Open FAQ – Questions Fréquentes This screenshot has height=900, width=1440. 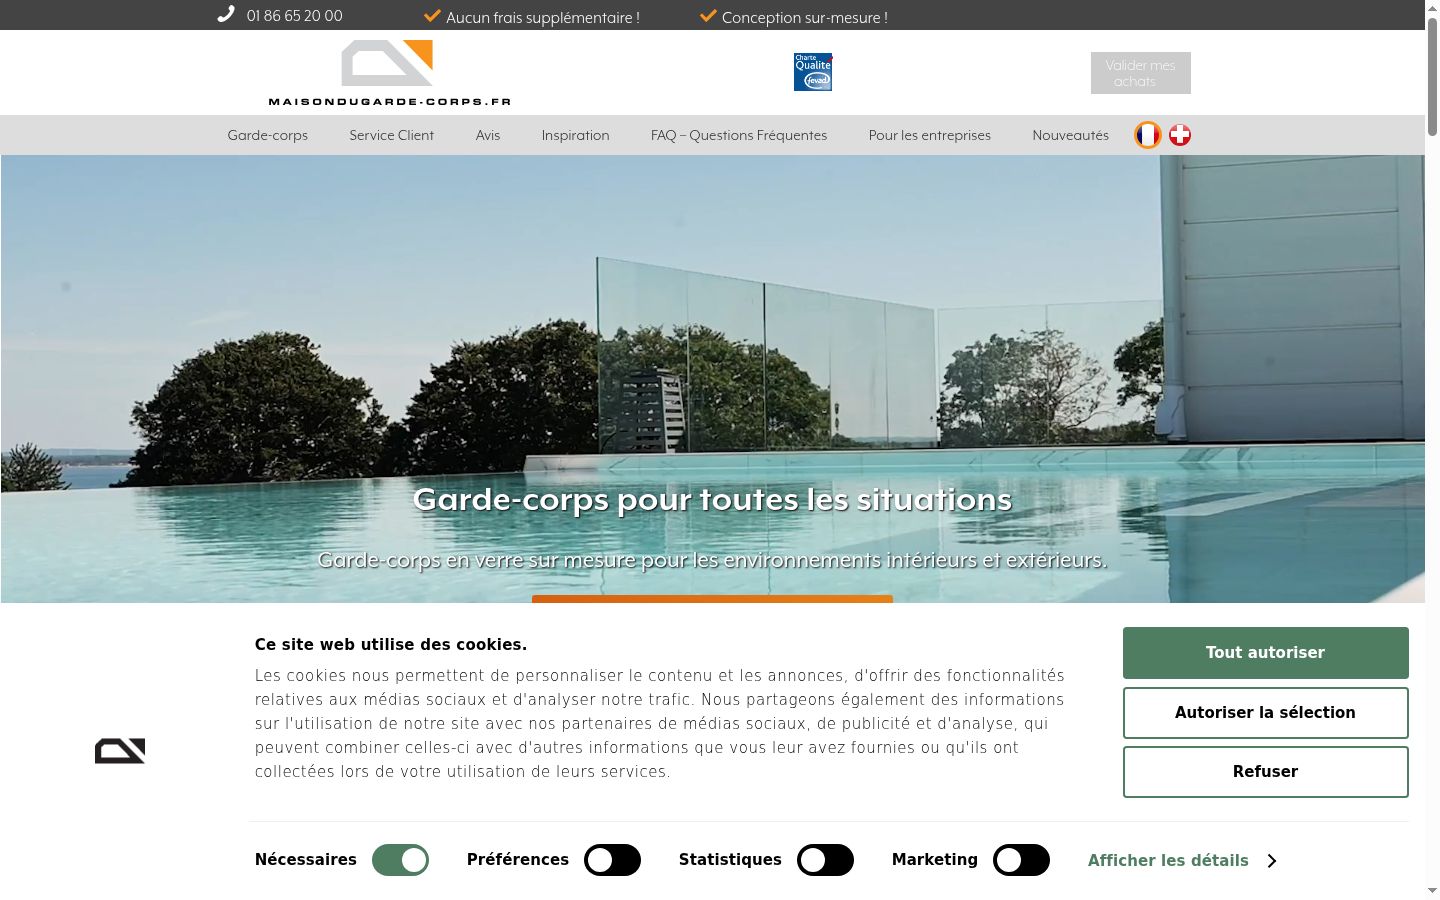click(x=739, y=135)
